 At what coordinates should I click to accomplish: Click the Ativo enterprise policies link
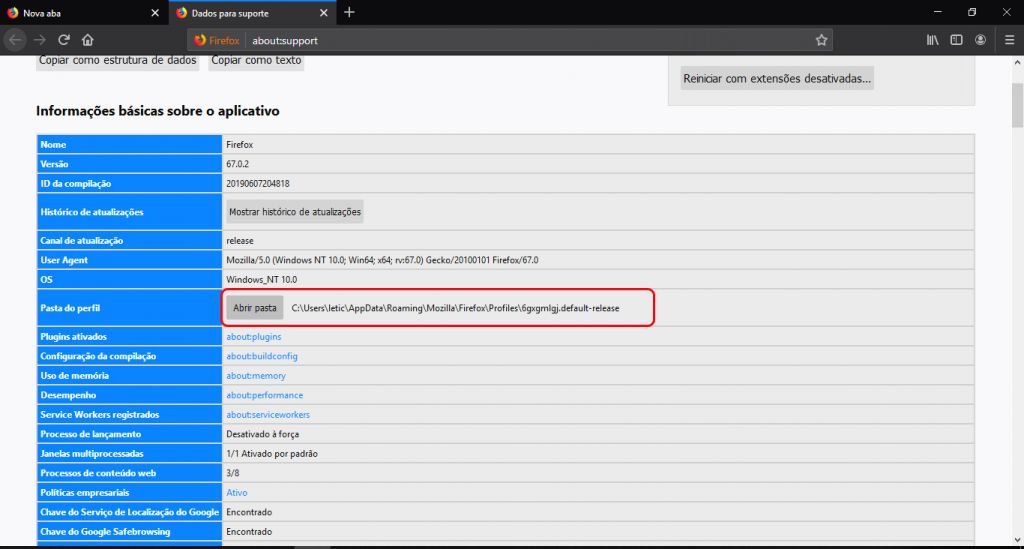(236, 493)
